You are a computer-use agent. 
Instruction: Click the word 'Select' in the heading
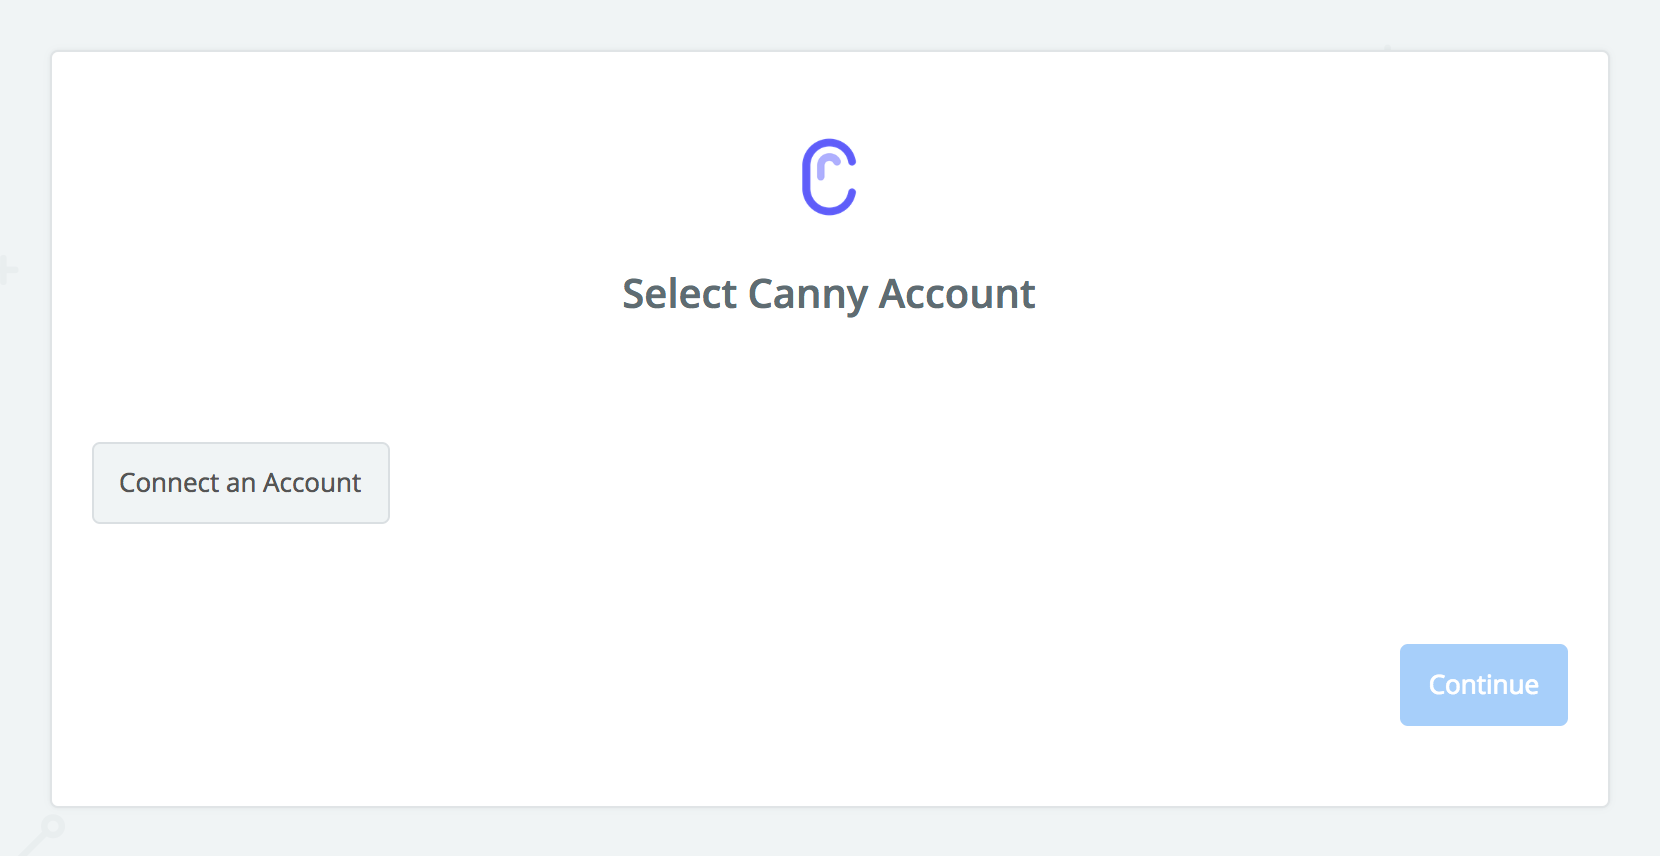click(x=680, y=294)
